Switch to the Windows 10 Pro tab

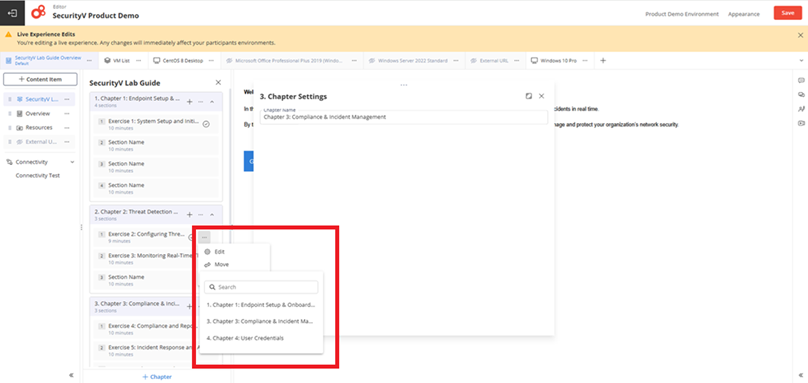(x=553, y=61)
